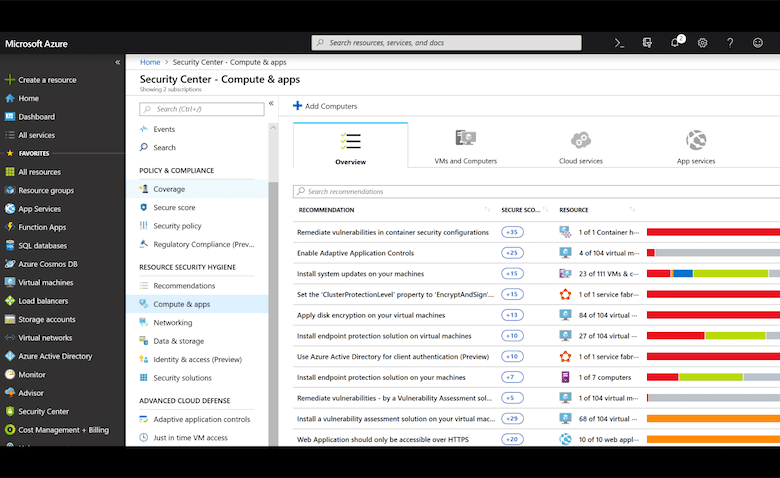Click the Advisor icon in the sidebar
Screen dimensions: 780x478
tap(9, 392)
